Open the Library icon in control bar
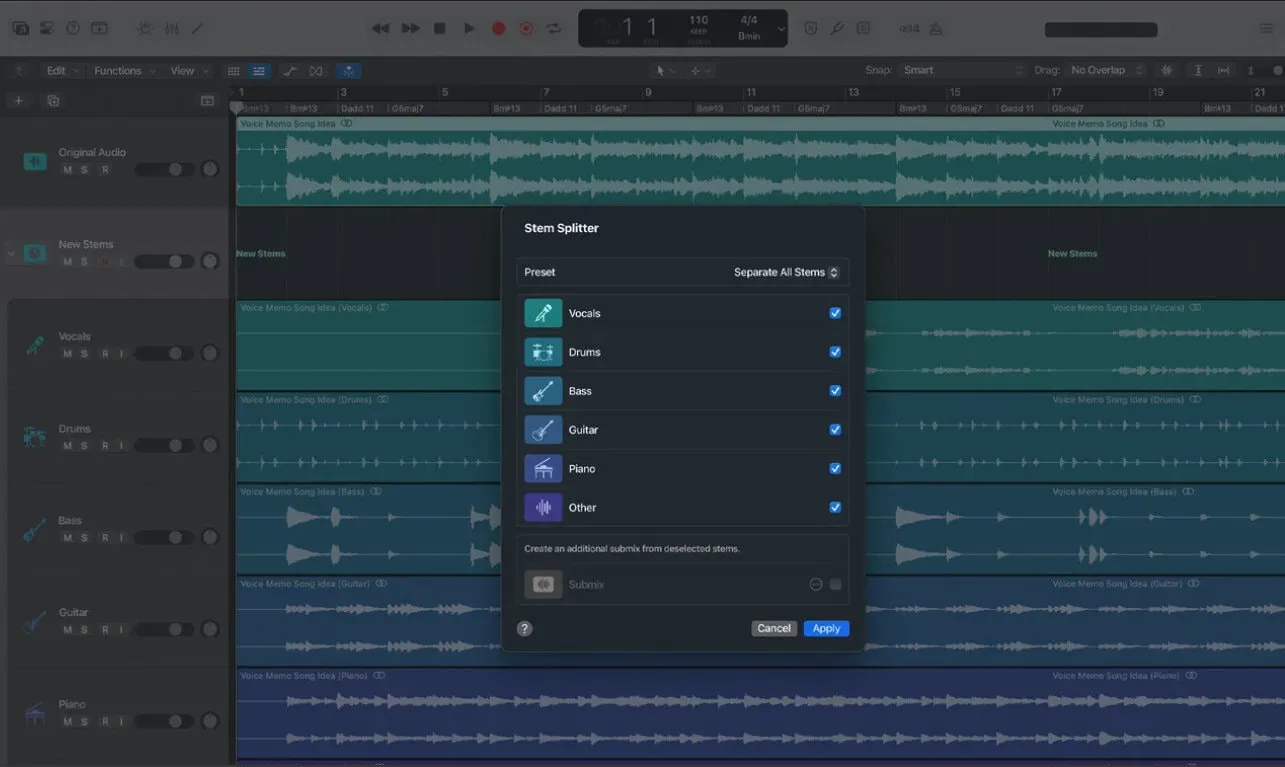The height and width of the screenshot is (767, 1285). click(20, 28)
